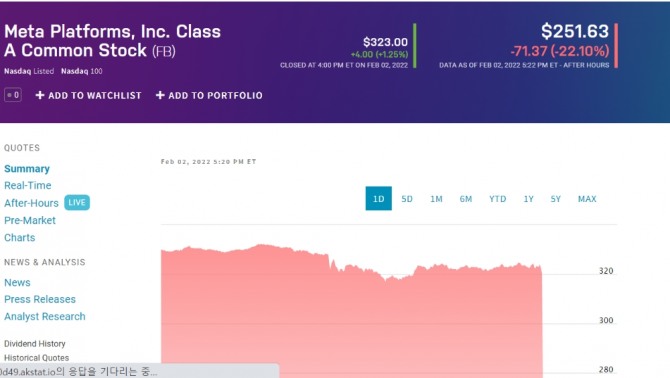
Task: Open Dividend History page
Action: (35, 343)
